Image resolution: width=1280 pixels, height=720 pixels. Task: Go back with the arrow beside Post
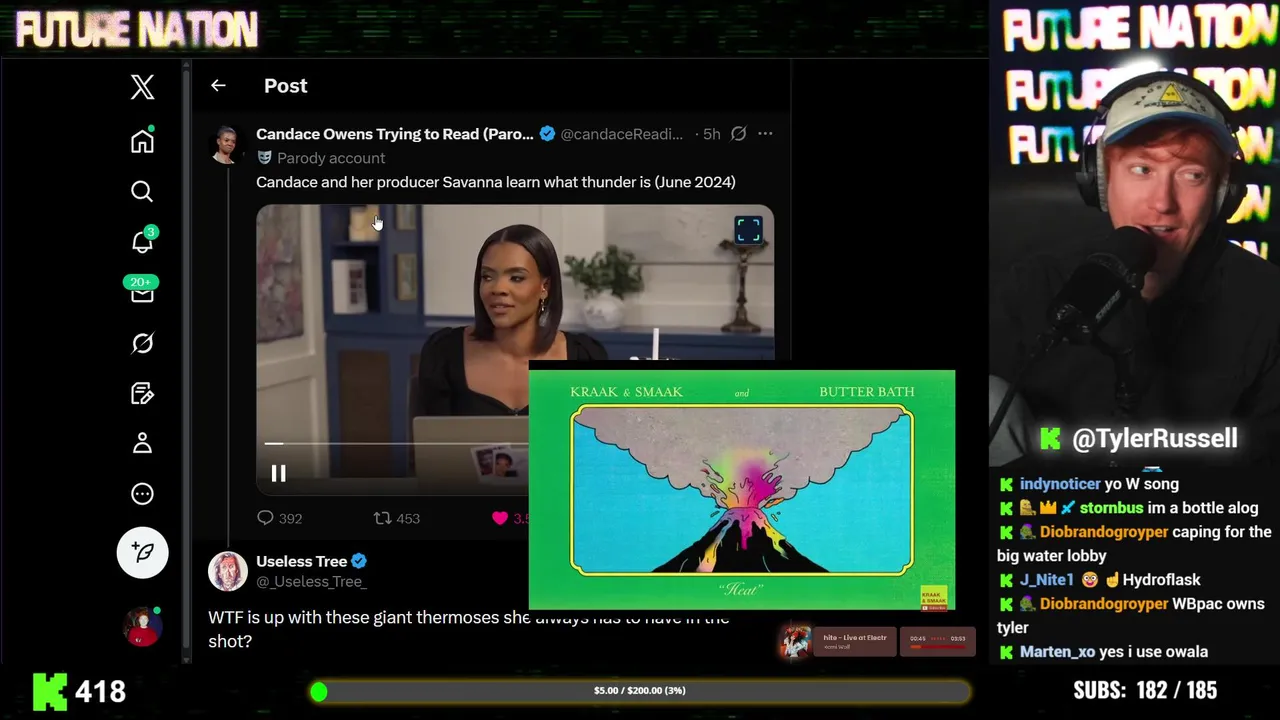click(x=218, y=86)
